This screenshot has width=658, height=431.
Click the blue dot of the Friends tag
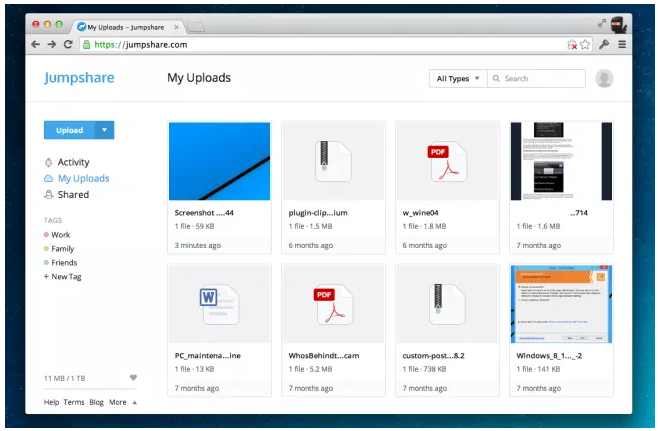click(46, 263)
